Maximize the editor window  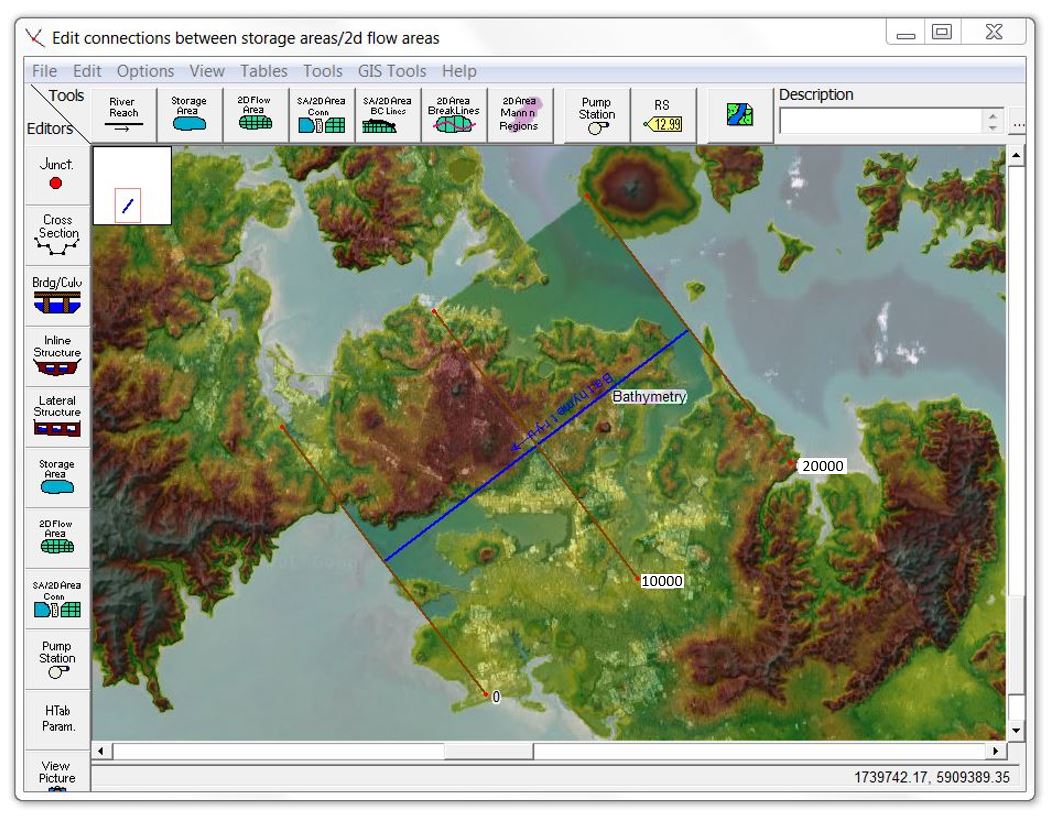click(942, 32)
